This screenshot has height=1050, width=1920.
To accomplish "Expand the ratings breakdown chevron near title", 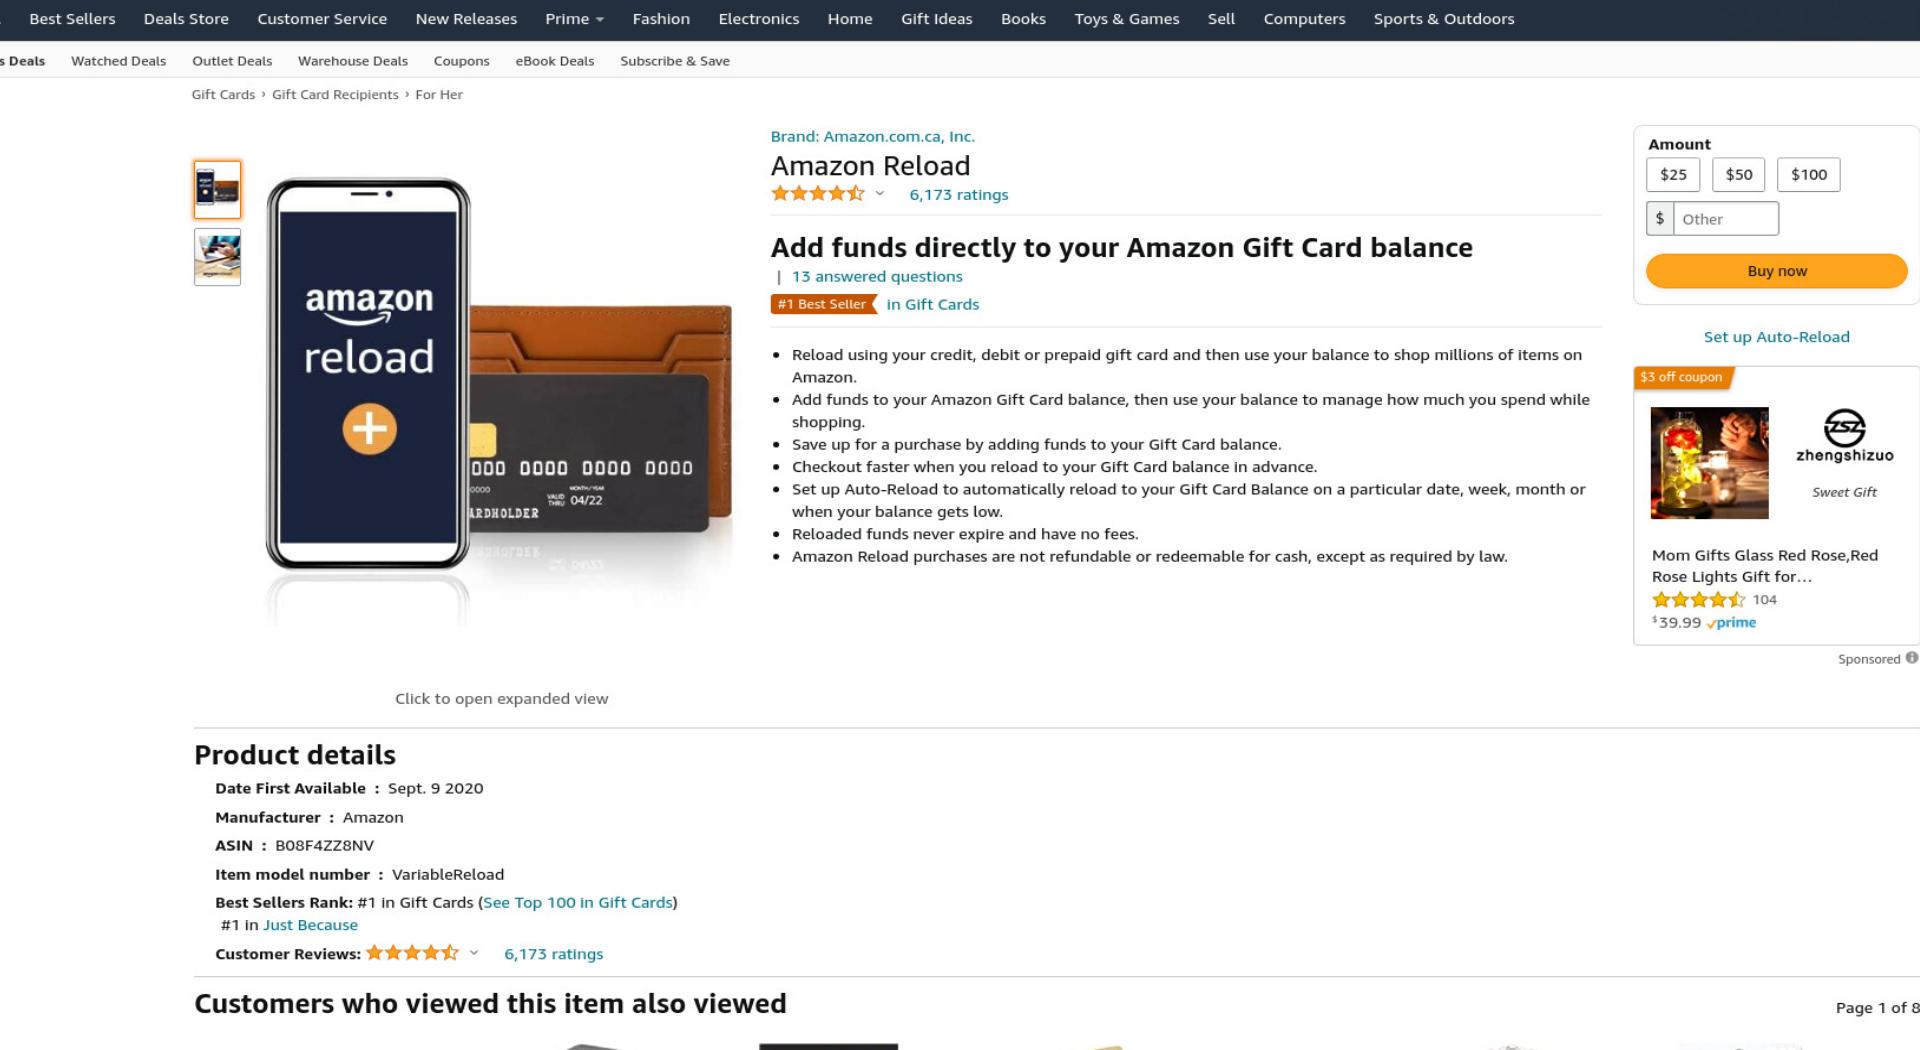I will (880, 194).
